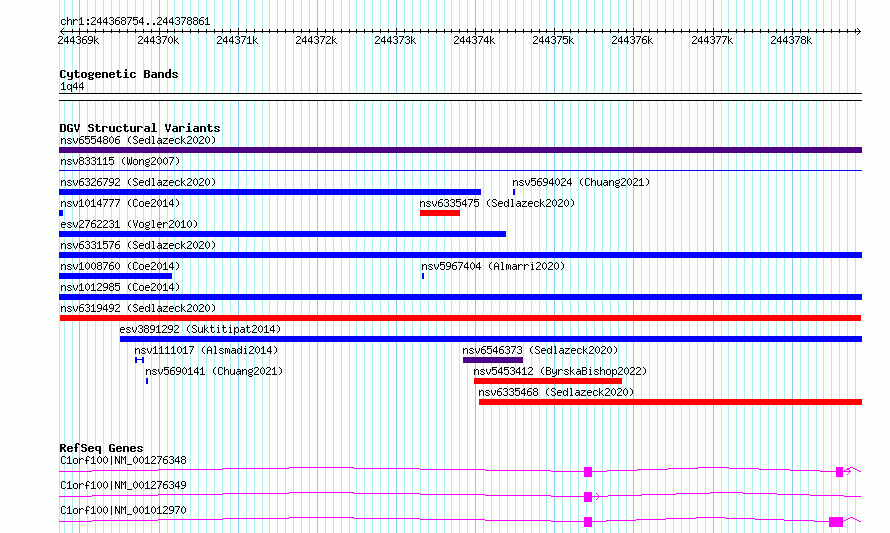Viewport: 890px width, 533px height.
Task: Open the nsv5694024 (Chuang2021) variant label
Action: pos(581,182)
